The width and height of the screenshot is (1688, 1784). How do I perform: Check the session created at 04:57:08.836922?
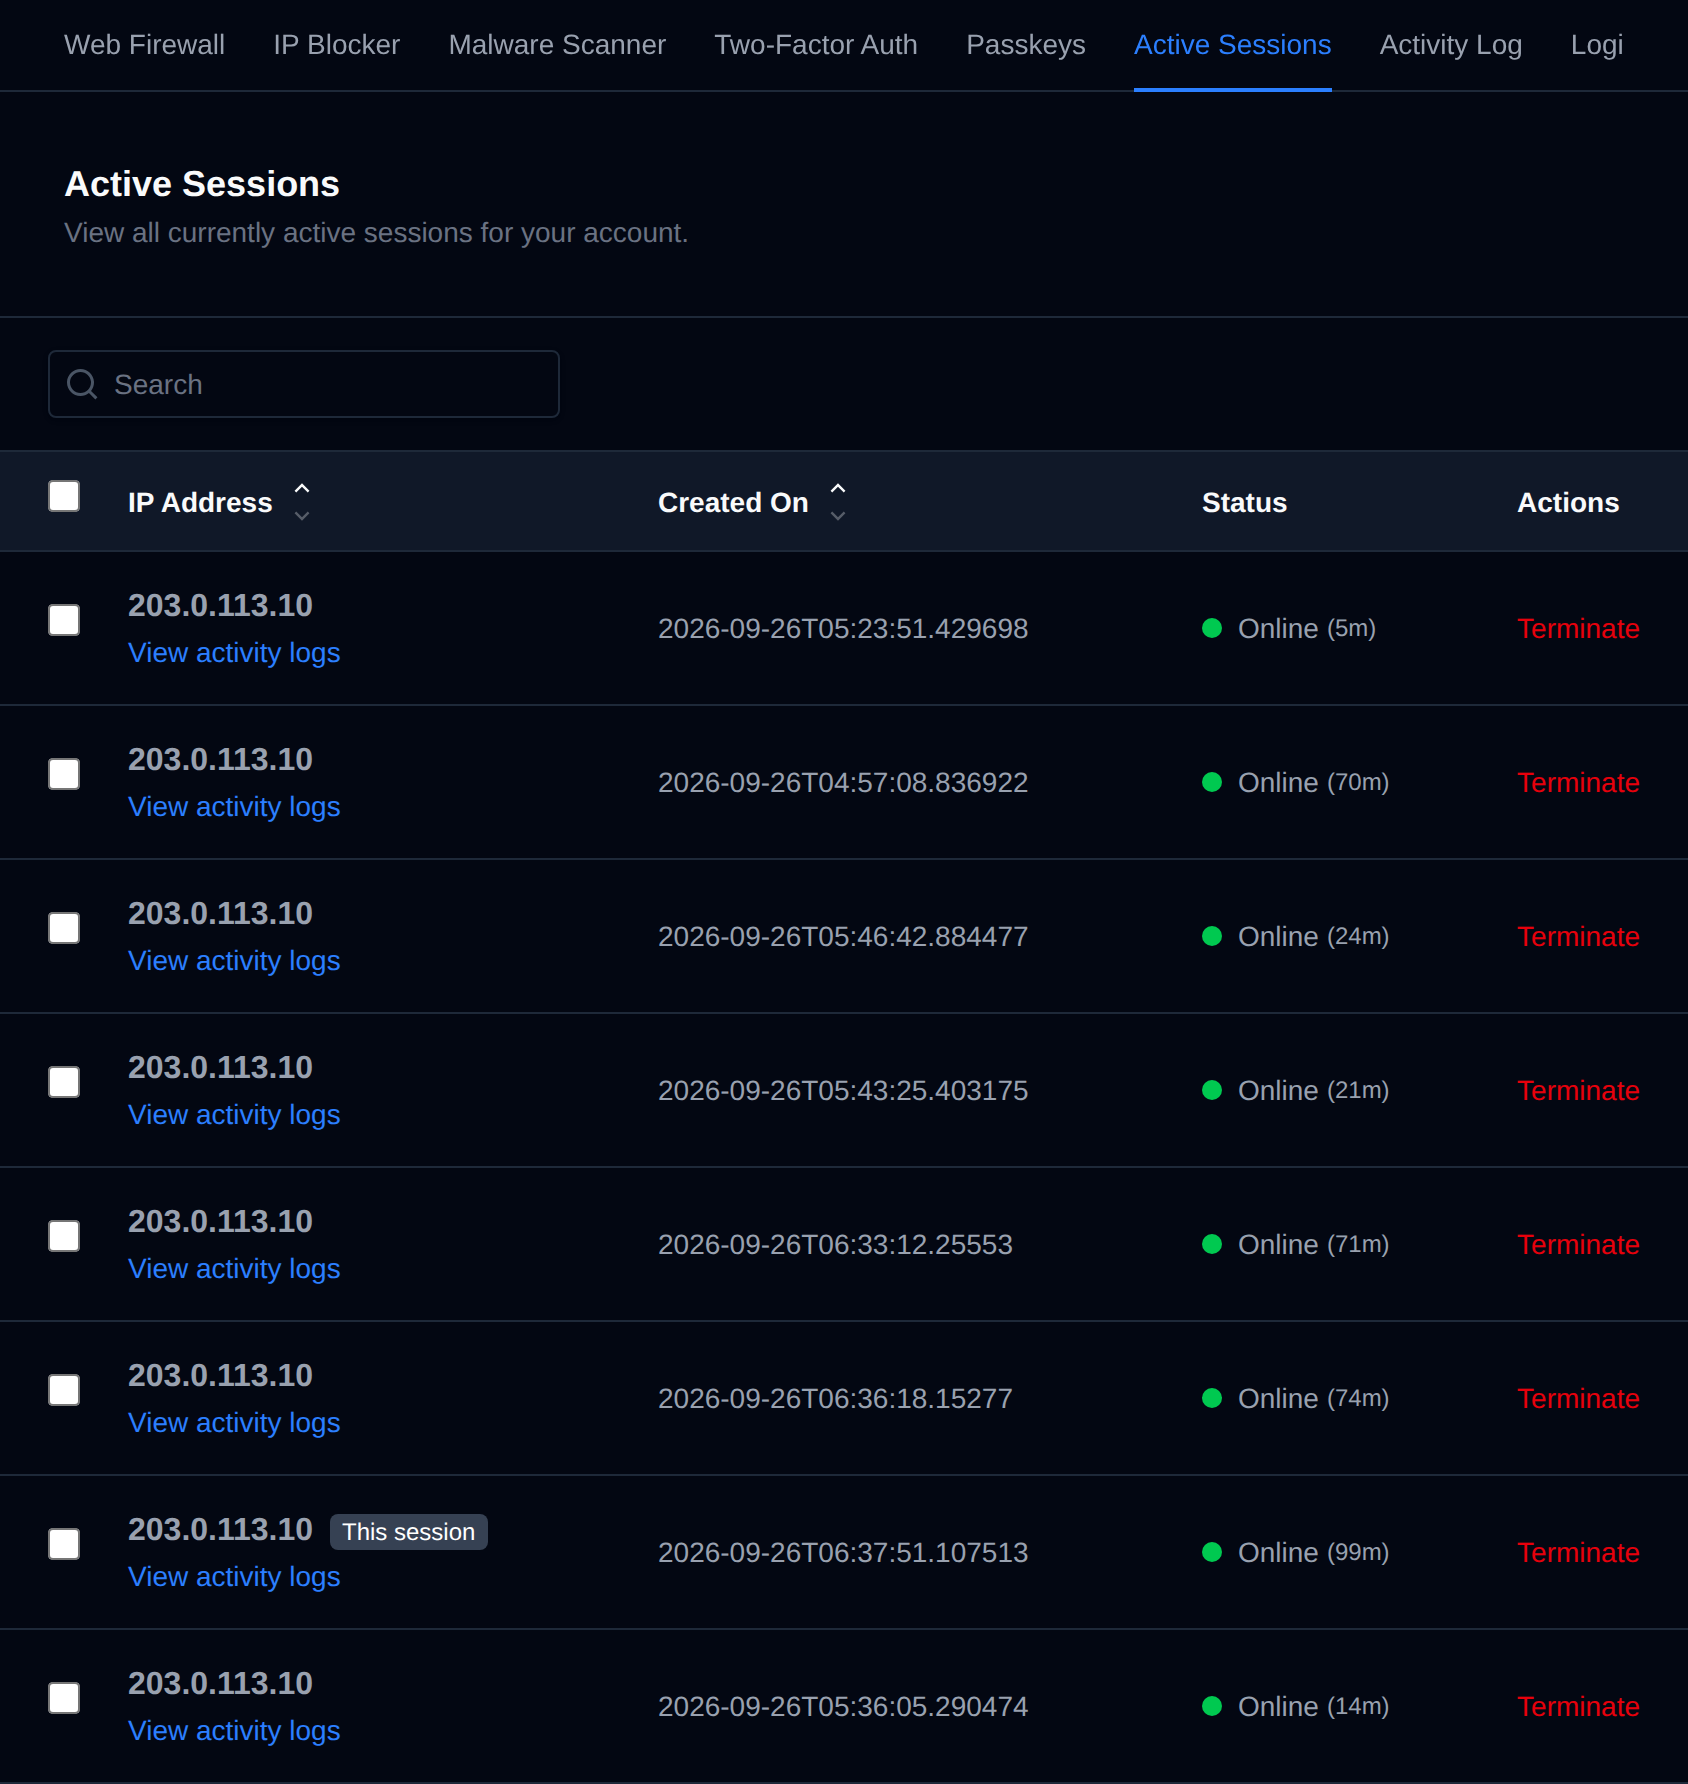[64, 774]
